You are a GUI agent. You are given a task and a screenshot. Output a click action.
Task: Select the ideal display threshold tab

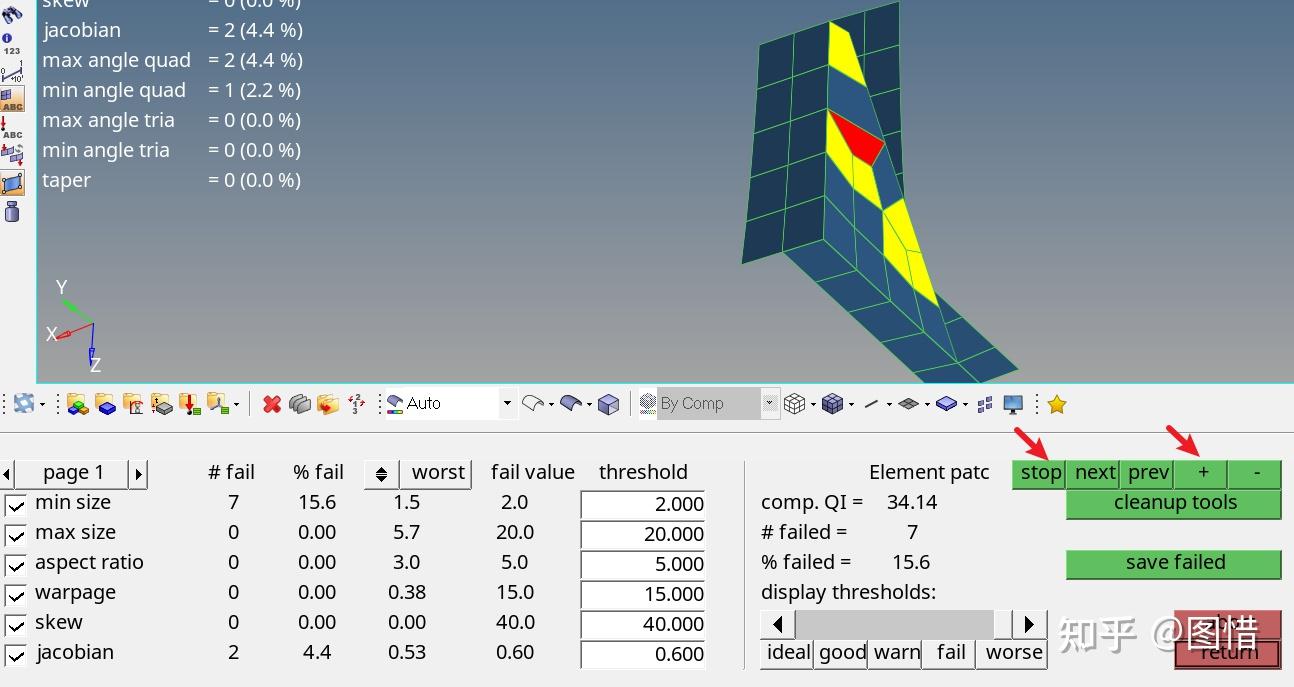(788, 653)
